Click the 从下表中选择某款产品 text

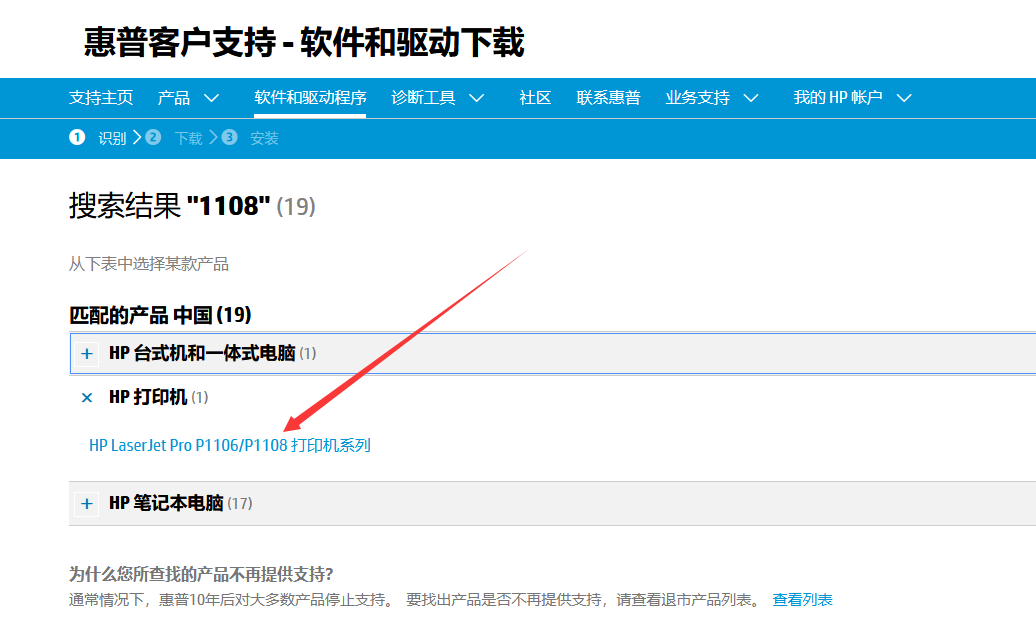tap(149, 264)
